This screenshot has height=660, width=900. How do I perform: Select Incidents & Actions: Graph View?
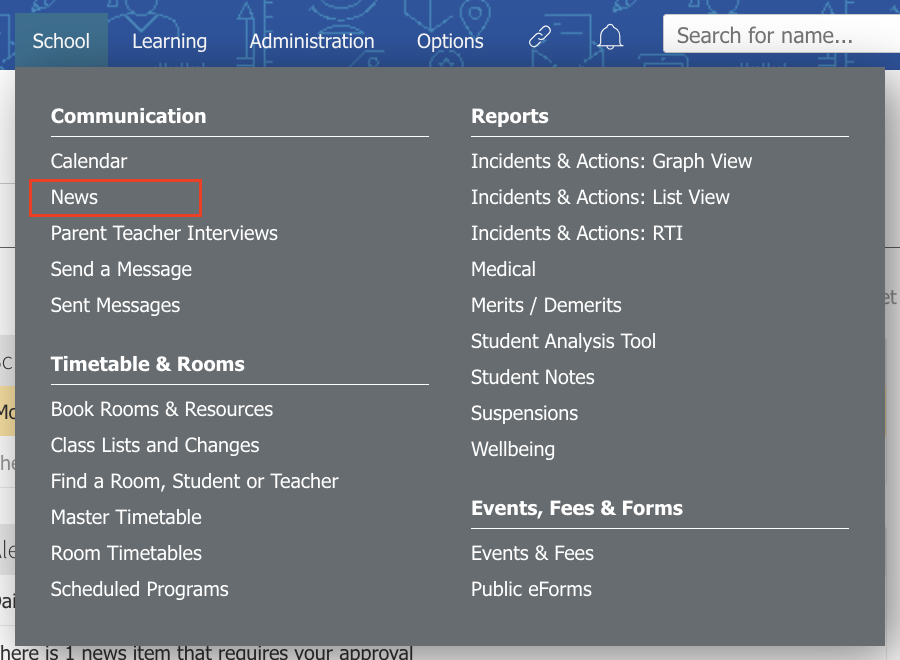611,161
